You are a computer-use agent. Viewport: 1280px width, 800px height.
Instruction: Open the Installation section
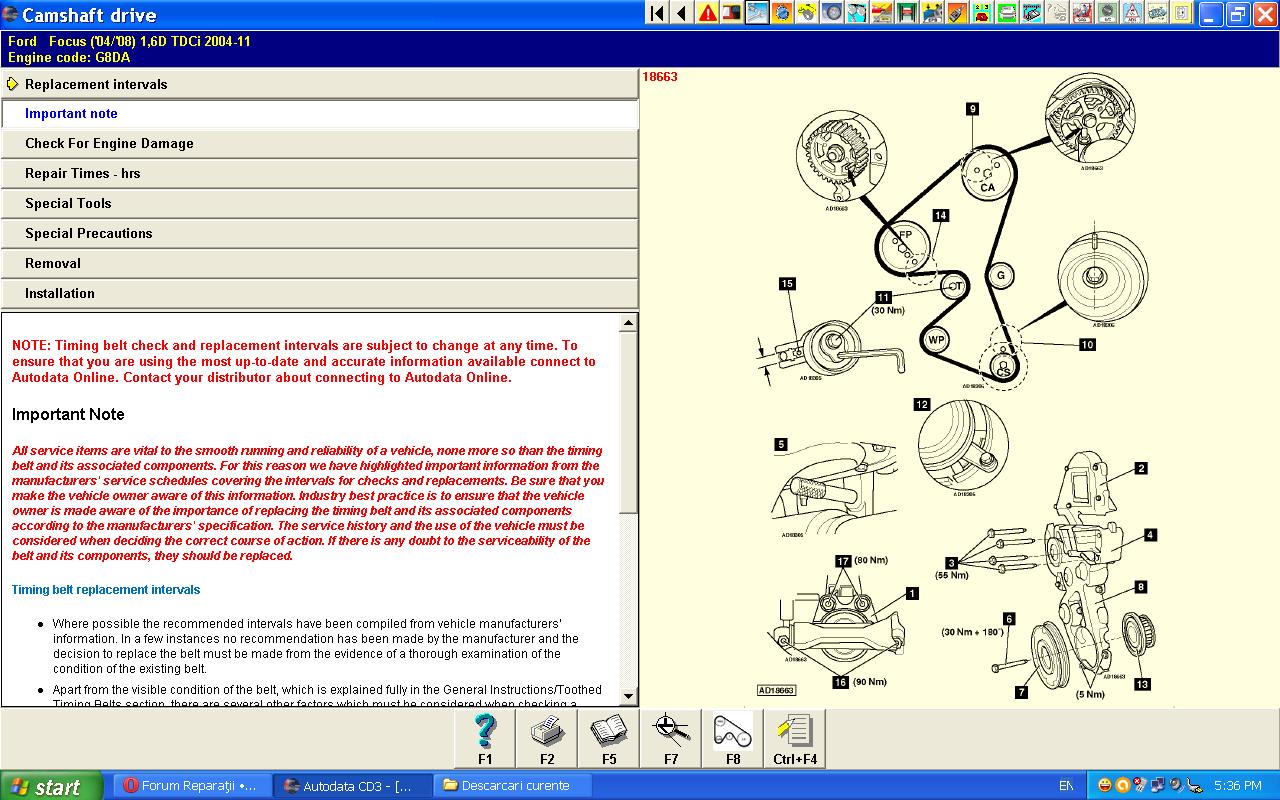60,294
